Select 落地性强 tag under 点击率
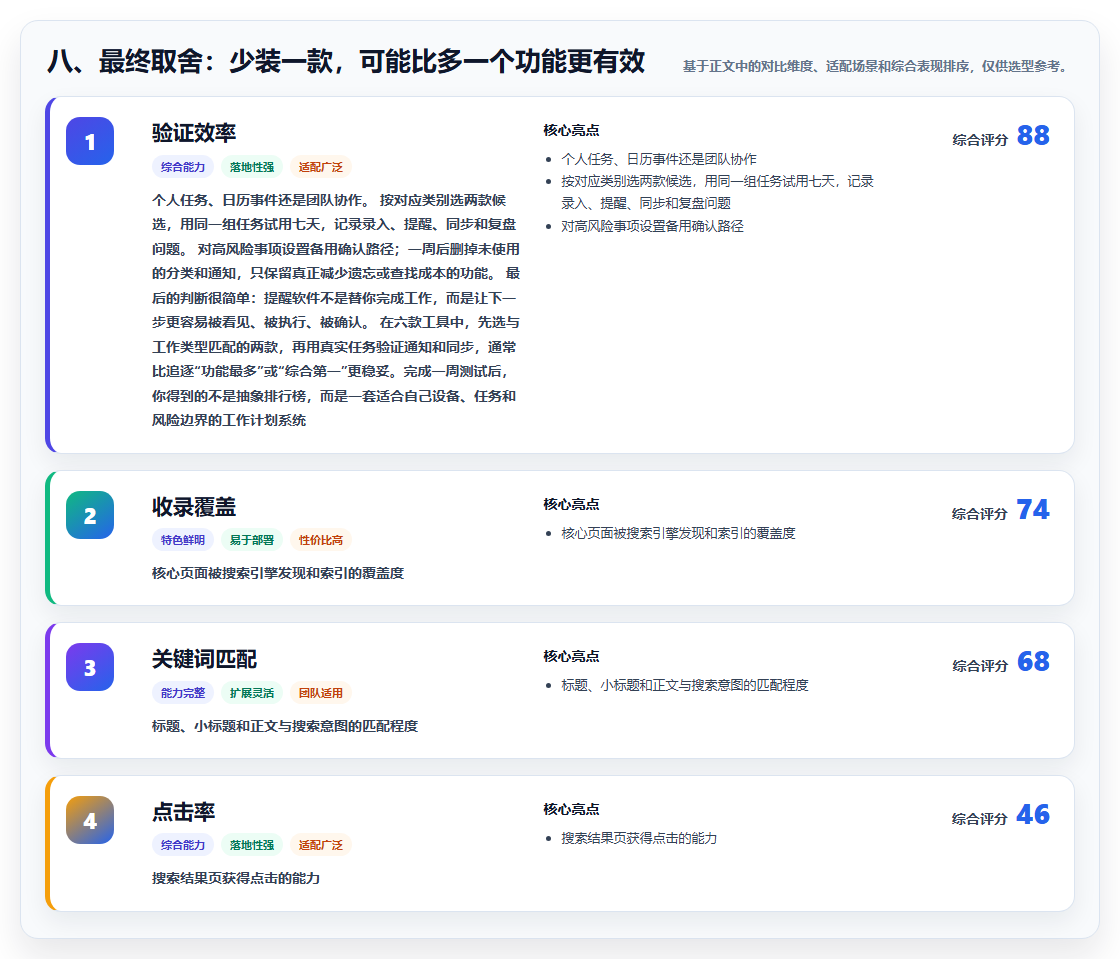This screenshot has height=959, width=1120. [252, 845]
